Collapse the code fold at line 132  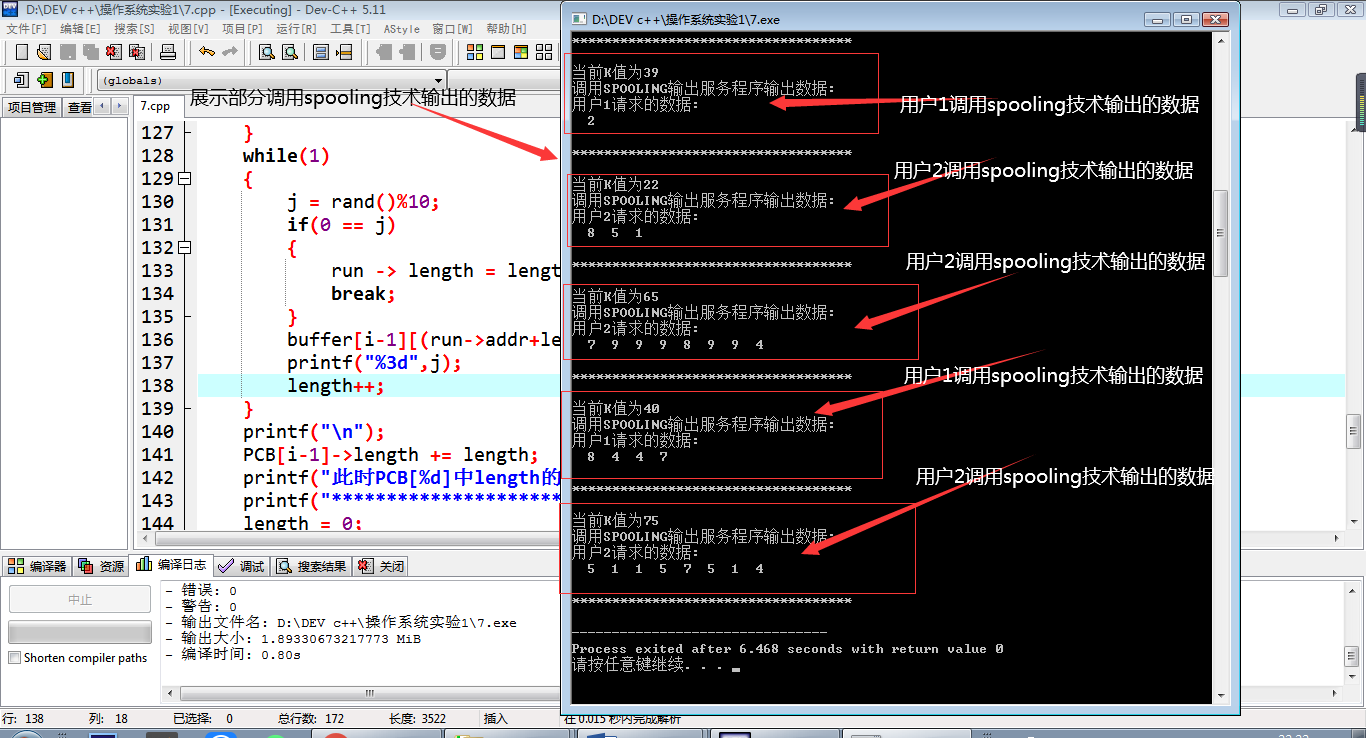(x=183, y=247)
